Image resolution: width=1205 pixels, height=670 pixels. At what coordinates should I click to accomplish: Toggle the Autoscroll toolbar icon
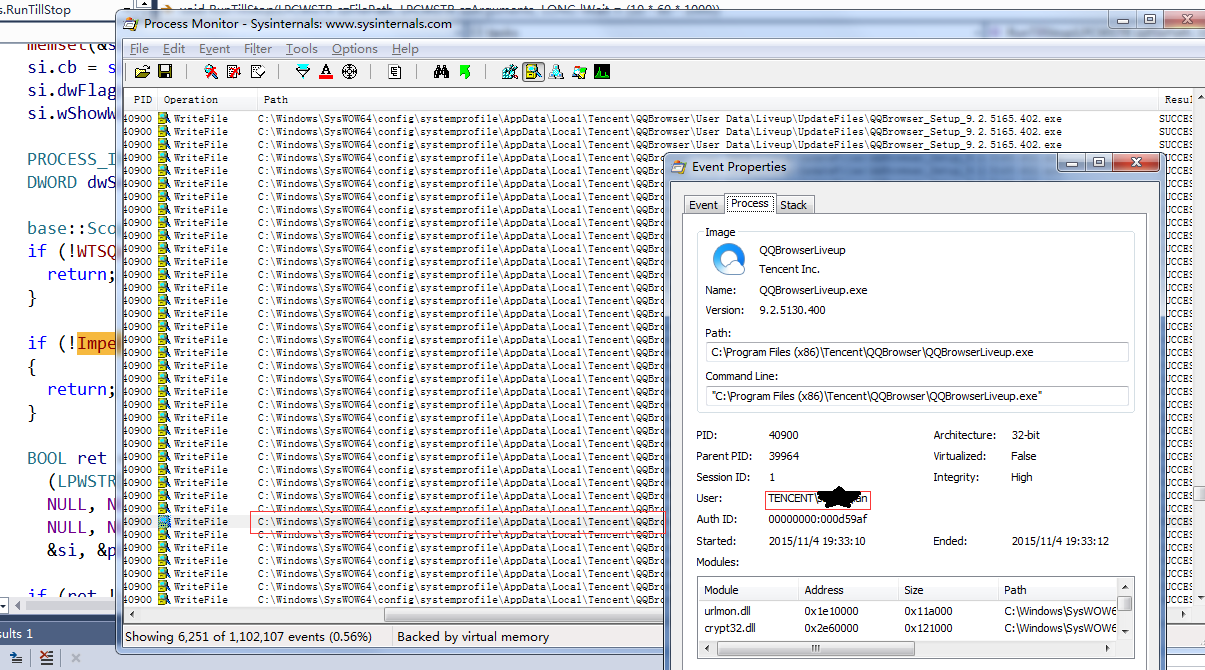point(234,72)
